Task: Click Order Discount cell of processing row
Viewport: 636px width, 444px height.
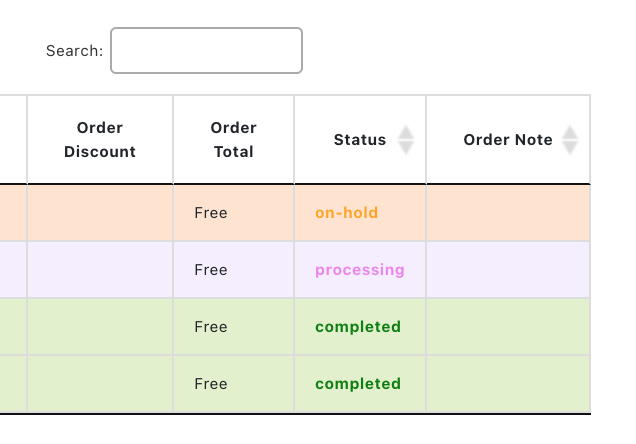Action: point(100,270)
